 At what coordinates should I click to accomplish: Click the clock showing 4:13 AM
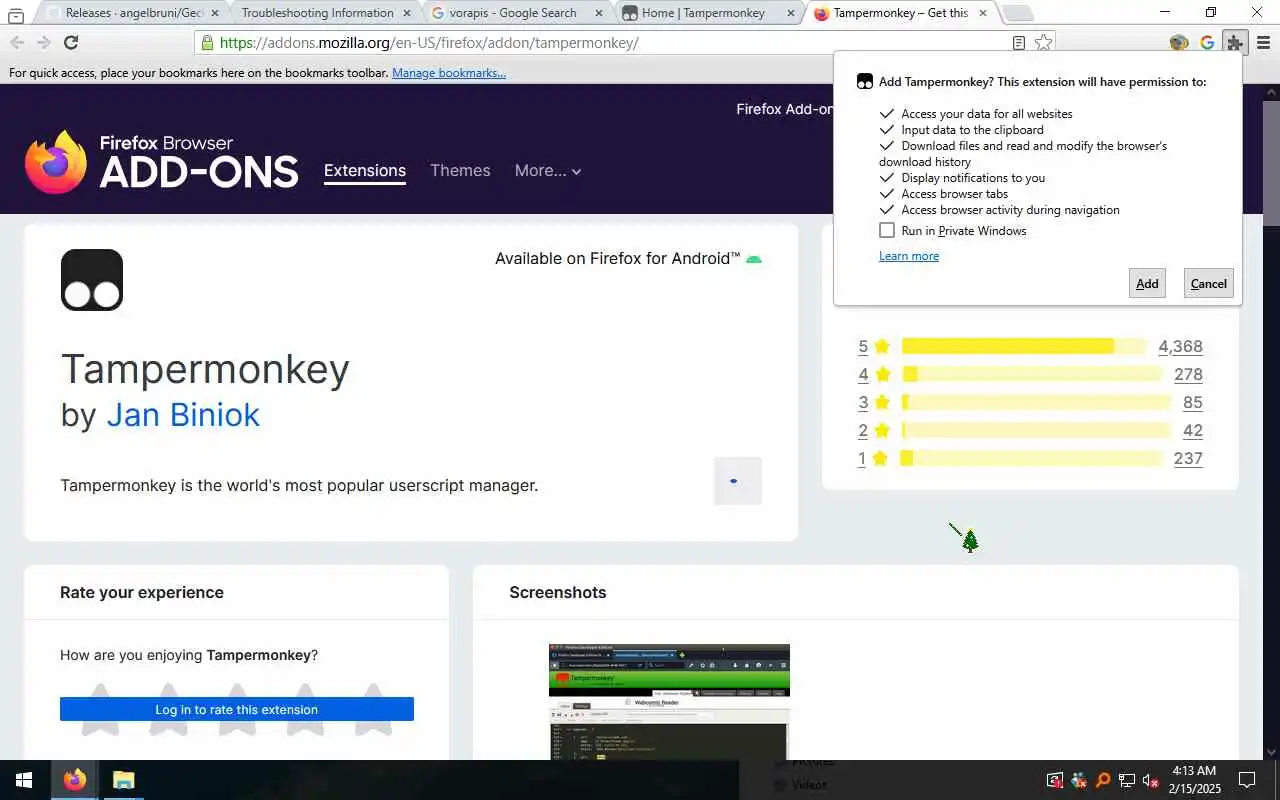1194,771
